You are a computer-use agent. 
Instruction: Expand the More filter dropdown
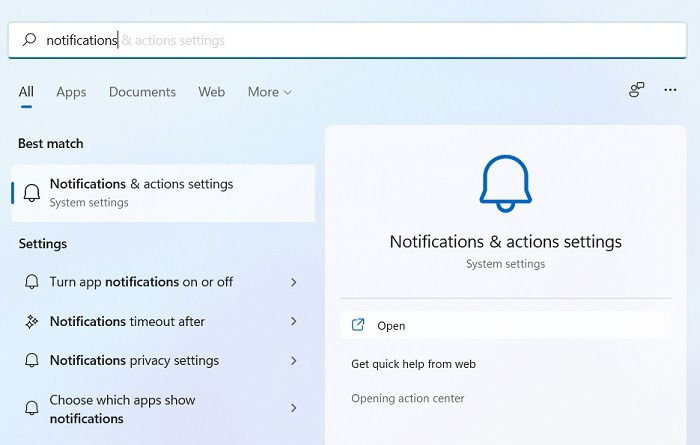[270, 92]
